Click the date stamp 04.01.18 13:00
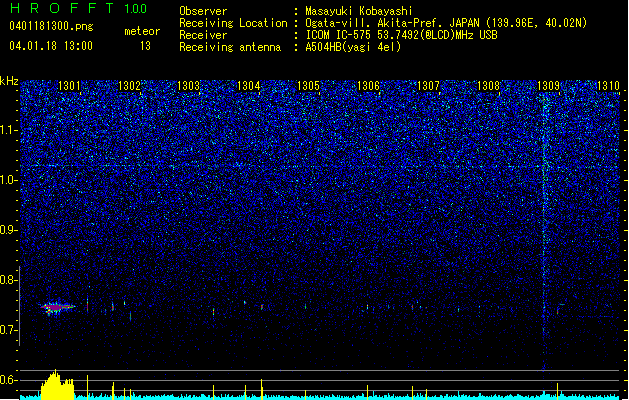Screen dimensions: 629x400 point(51,46)
